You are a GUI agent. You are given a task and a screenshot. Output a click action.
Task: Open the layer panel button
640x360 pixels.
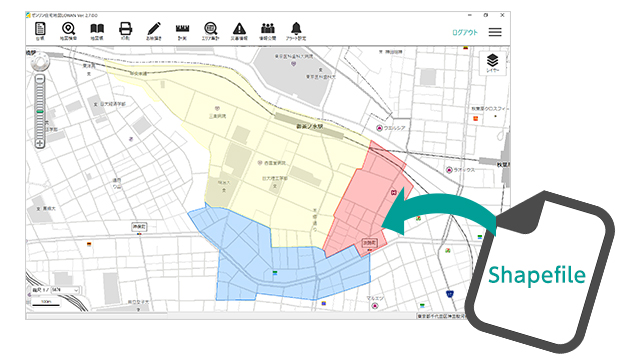click(493, 63)
